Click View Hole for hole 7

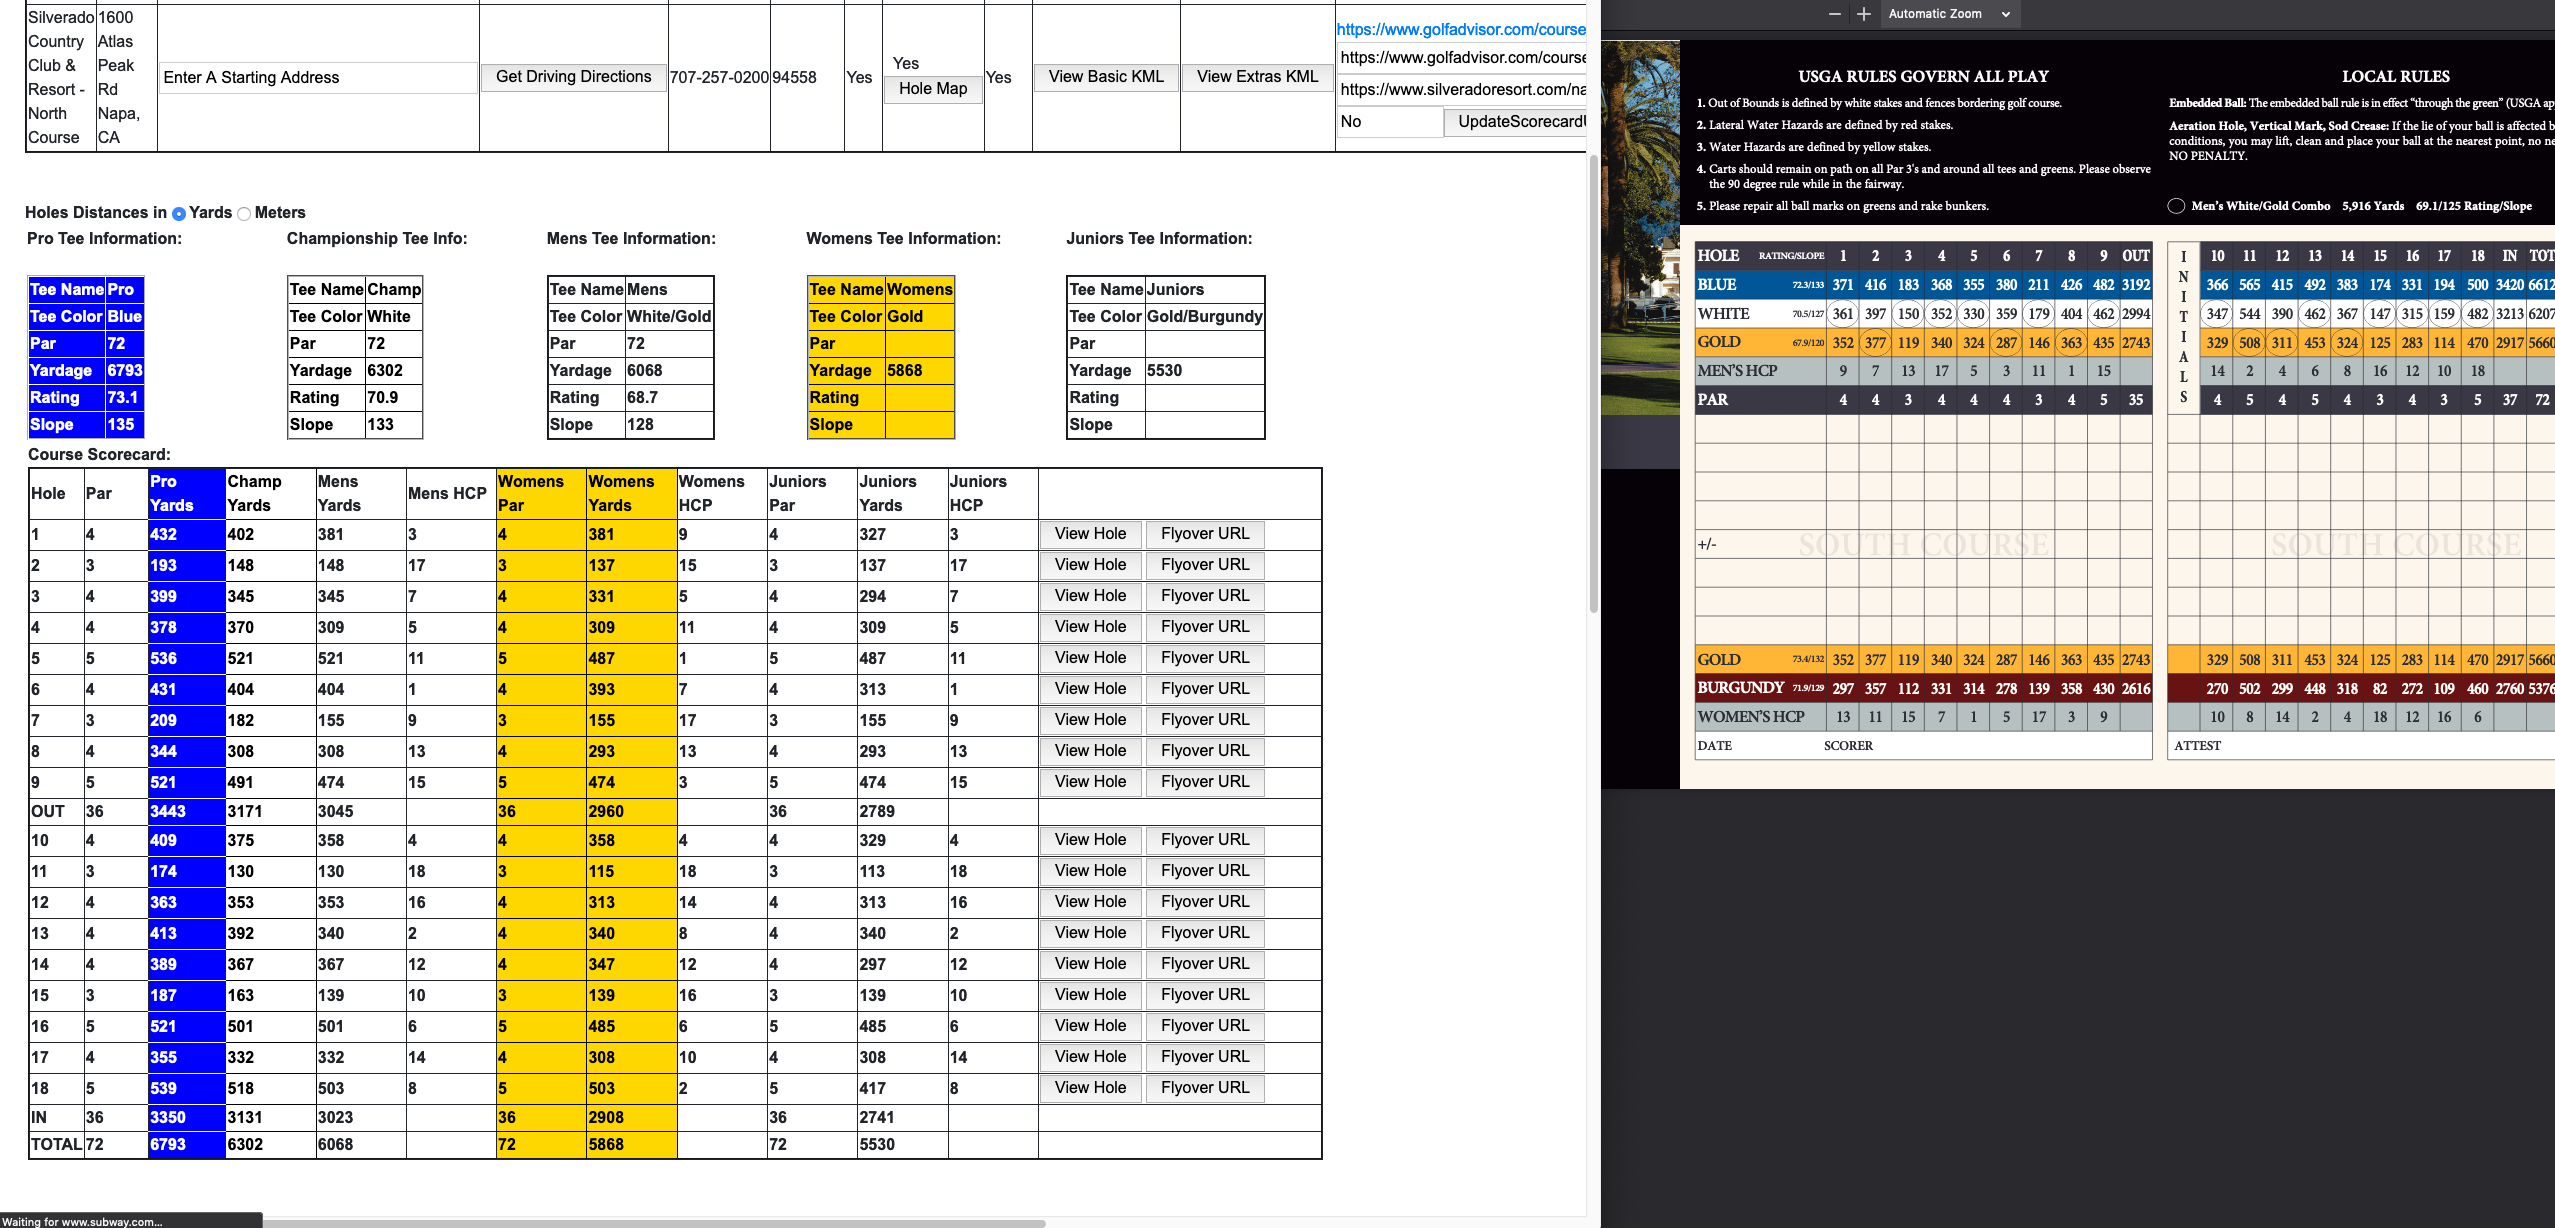1090,720
